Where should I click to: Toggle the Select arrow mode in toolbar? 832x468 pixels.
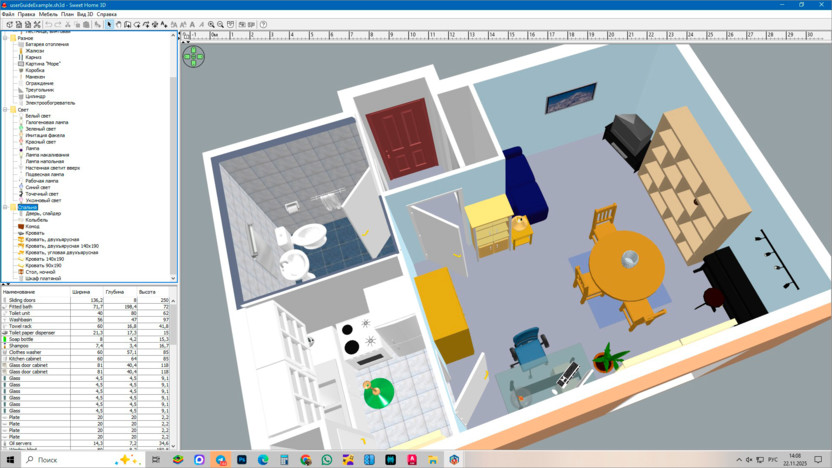(109, 24)
